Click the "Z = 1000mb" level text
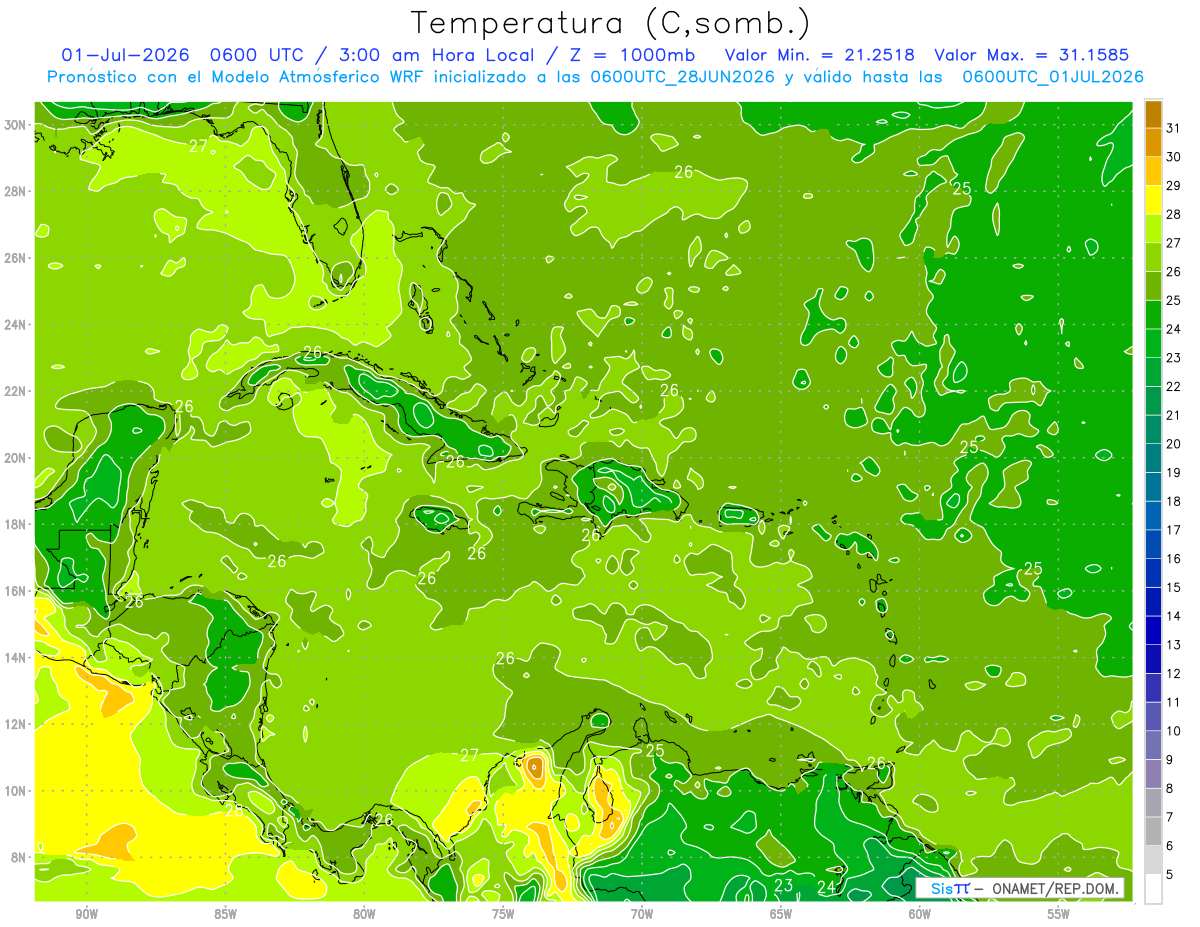 point(632,55)
